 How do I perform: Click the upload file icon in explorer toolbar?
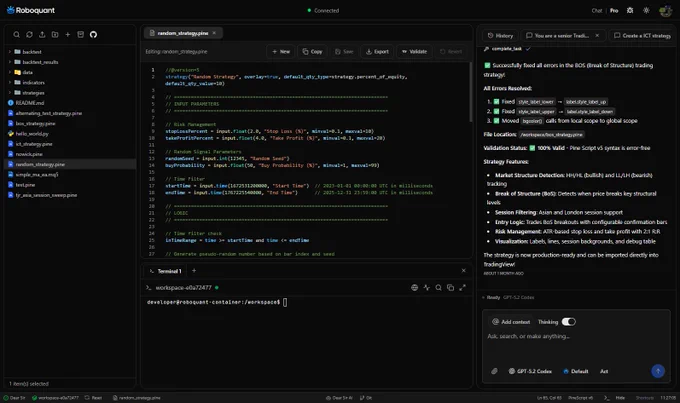pos(42,34)
